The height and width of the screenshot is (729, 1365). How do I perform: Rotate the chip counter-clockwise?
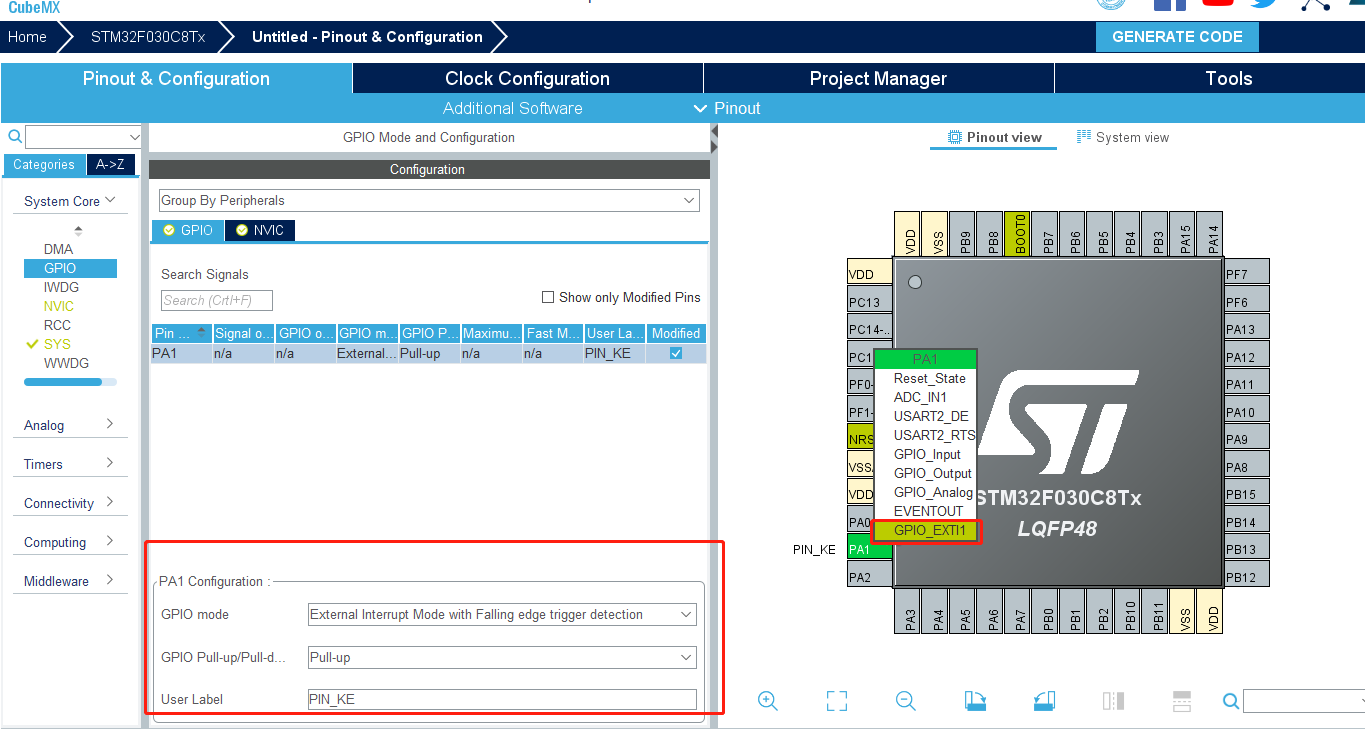pyautogui.click(x=1044, y=701)
